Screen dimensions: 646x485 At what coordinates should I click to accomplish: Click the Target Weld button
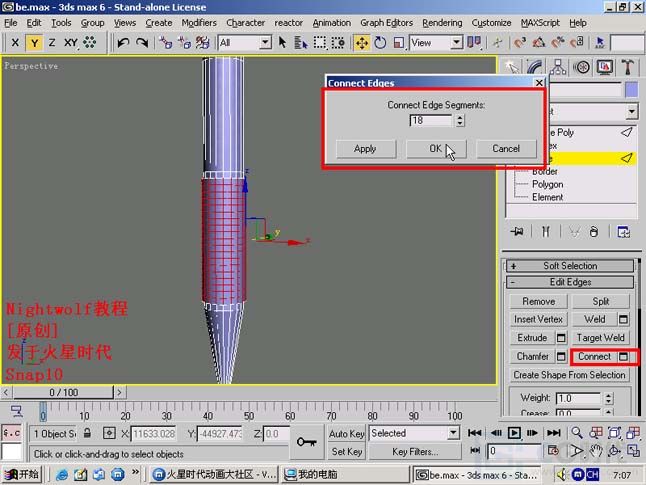600,338
